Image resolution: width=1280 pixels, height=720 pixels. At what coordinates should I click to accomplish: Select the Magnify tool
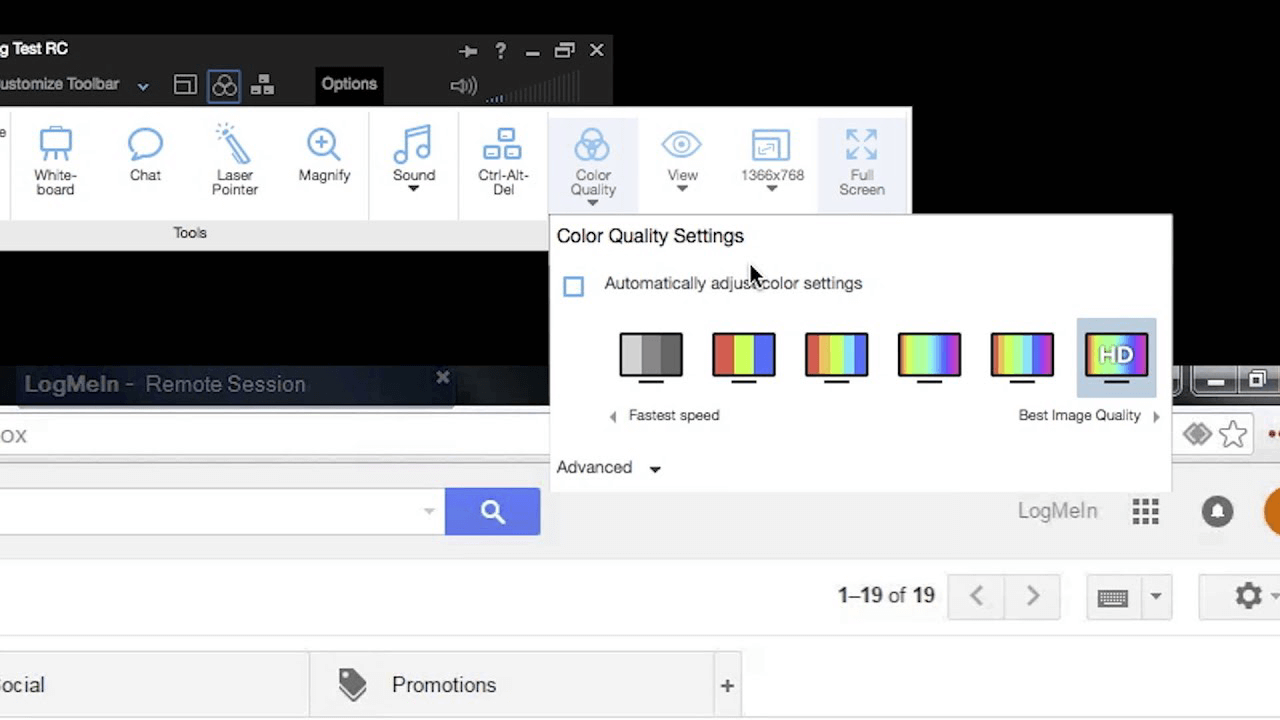[x=324, y=155]
